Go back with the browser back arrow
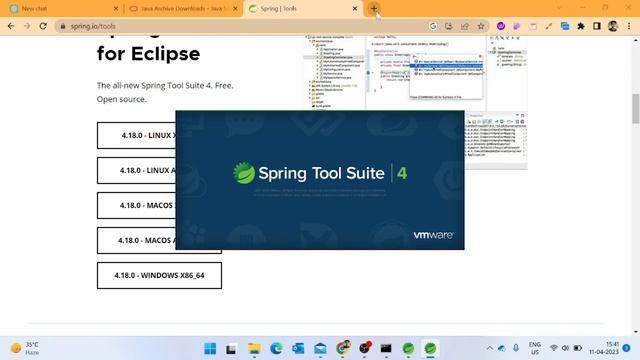 (11, 26)
